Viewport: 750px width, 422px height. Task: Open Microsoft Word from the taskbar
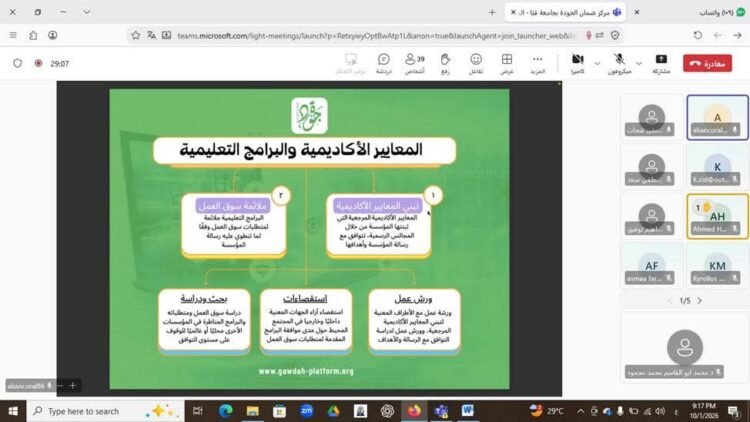[467, 411]
